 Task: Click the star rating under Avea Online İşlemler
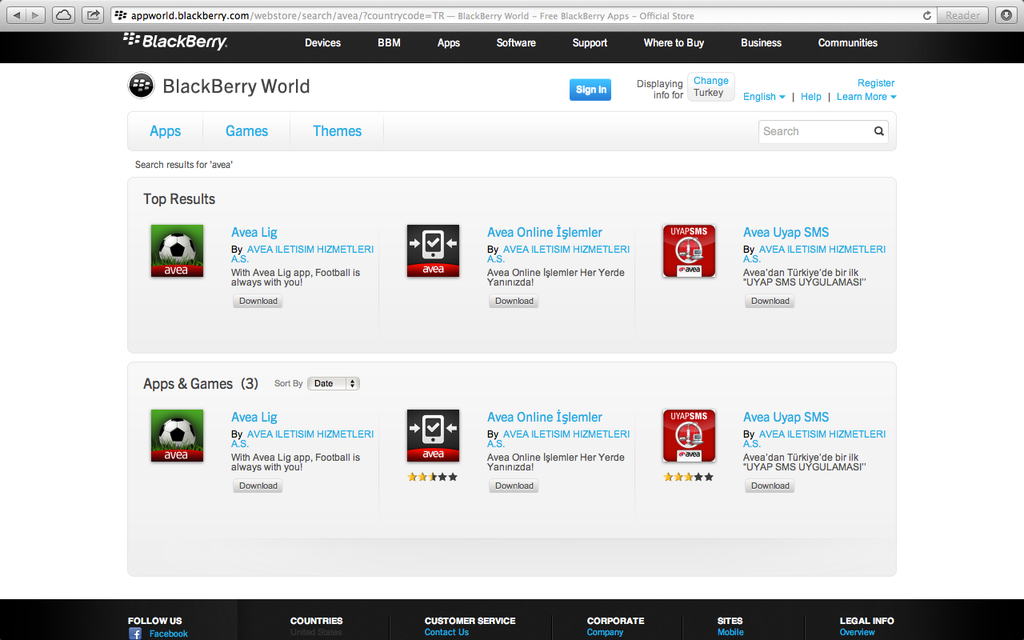pos(432,477)
